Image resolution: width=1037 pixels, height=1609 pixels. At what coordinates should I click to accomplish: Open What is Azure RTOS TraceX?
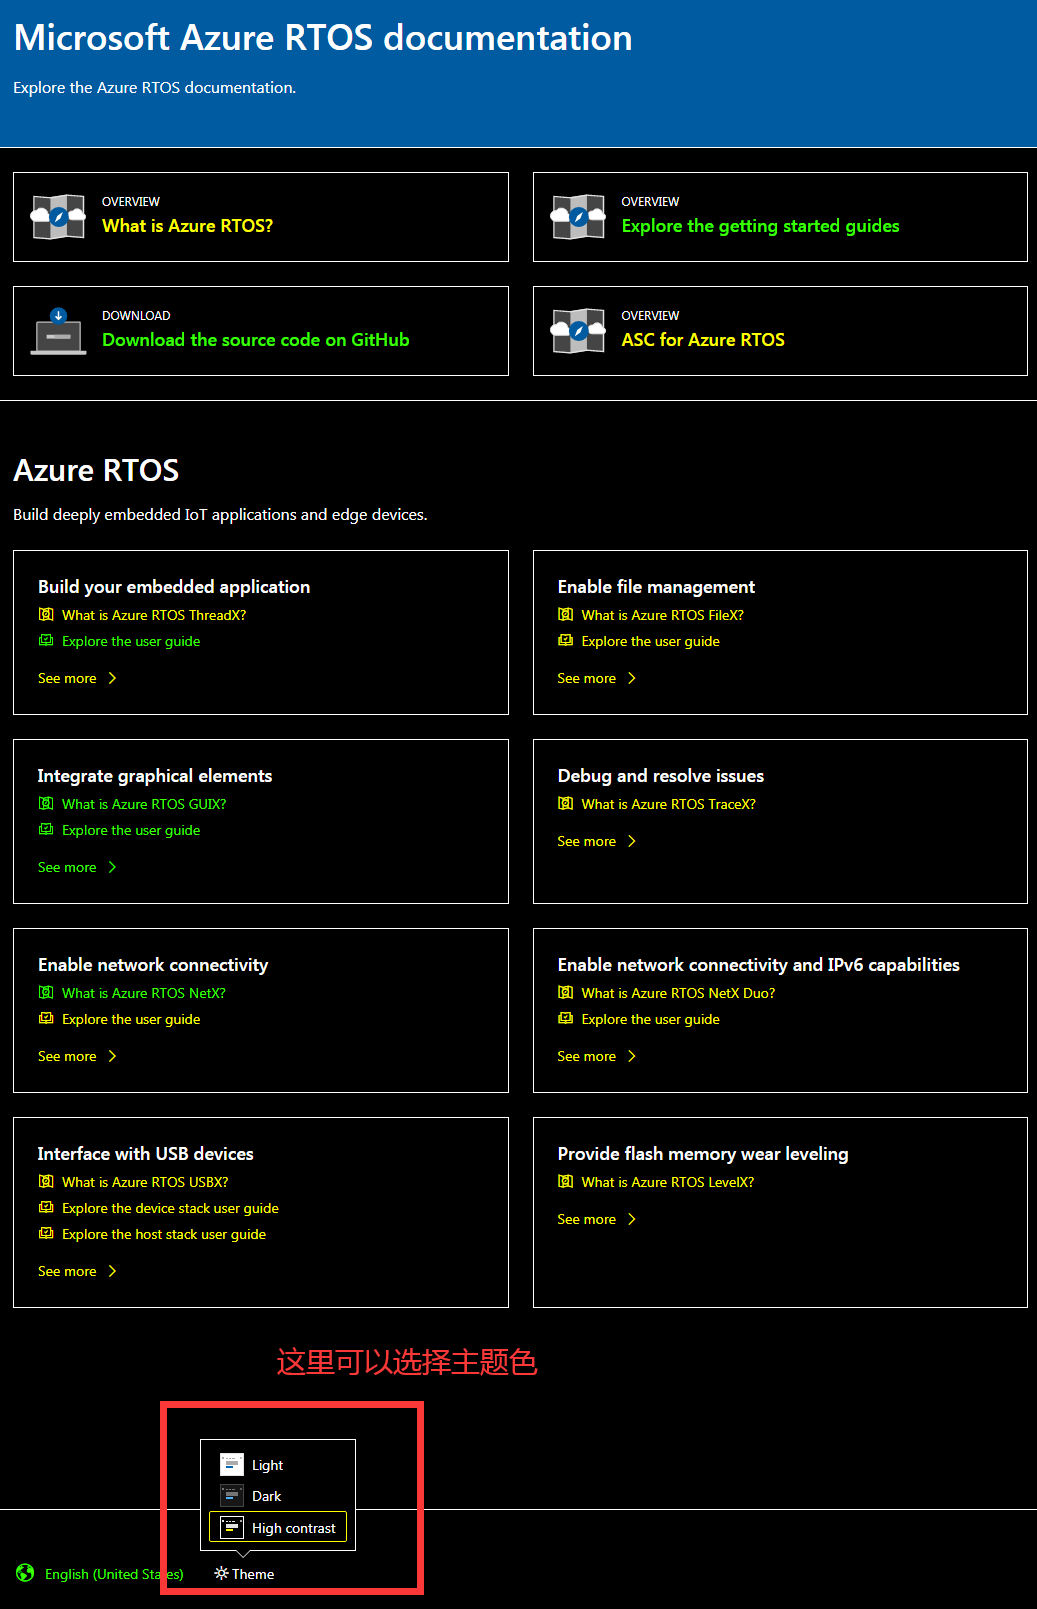tap(668, 804)
